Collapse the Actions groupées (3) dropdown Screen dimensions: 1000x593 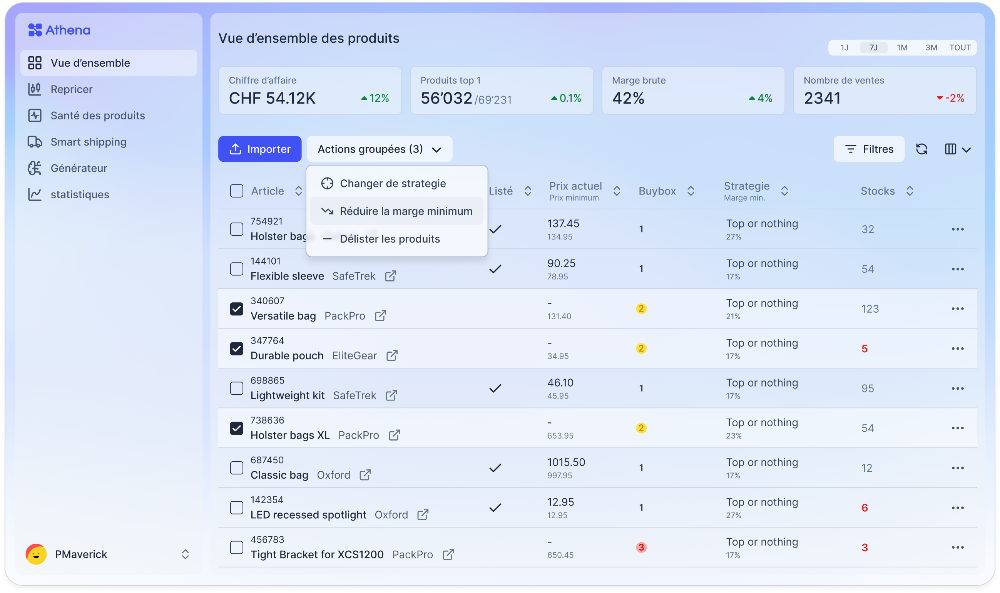(379, 149)
